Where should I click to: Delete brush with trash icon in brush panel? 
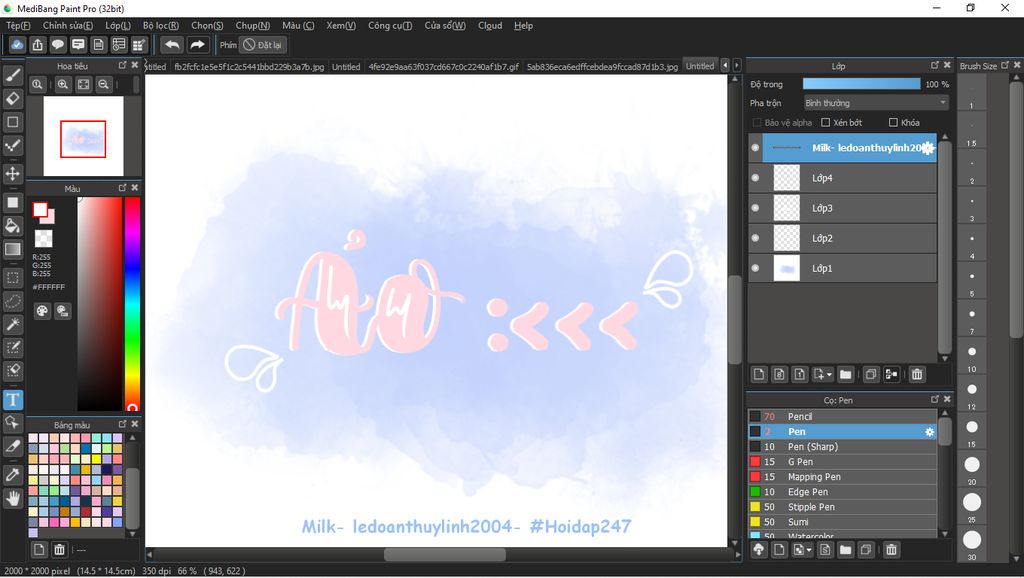pyautogui.click(x=891, y=550)
